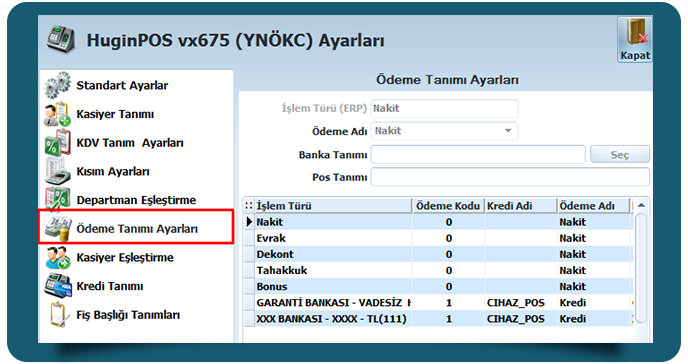The height and width of the screenshot is (364, 688).
Task: Click Ödeme Kodu 1 in GARANTİ BANKASI row
Action: tap(448, 303)
